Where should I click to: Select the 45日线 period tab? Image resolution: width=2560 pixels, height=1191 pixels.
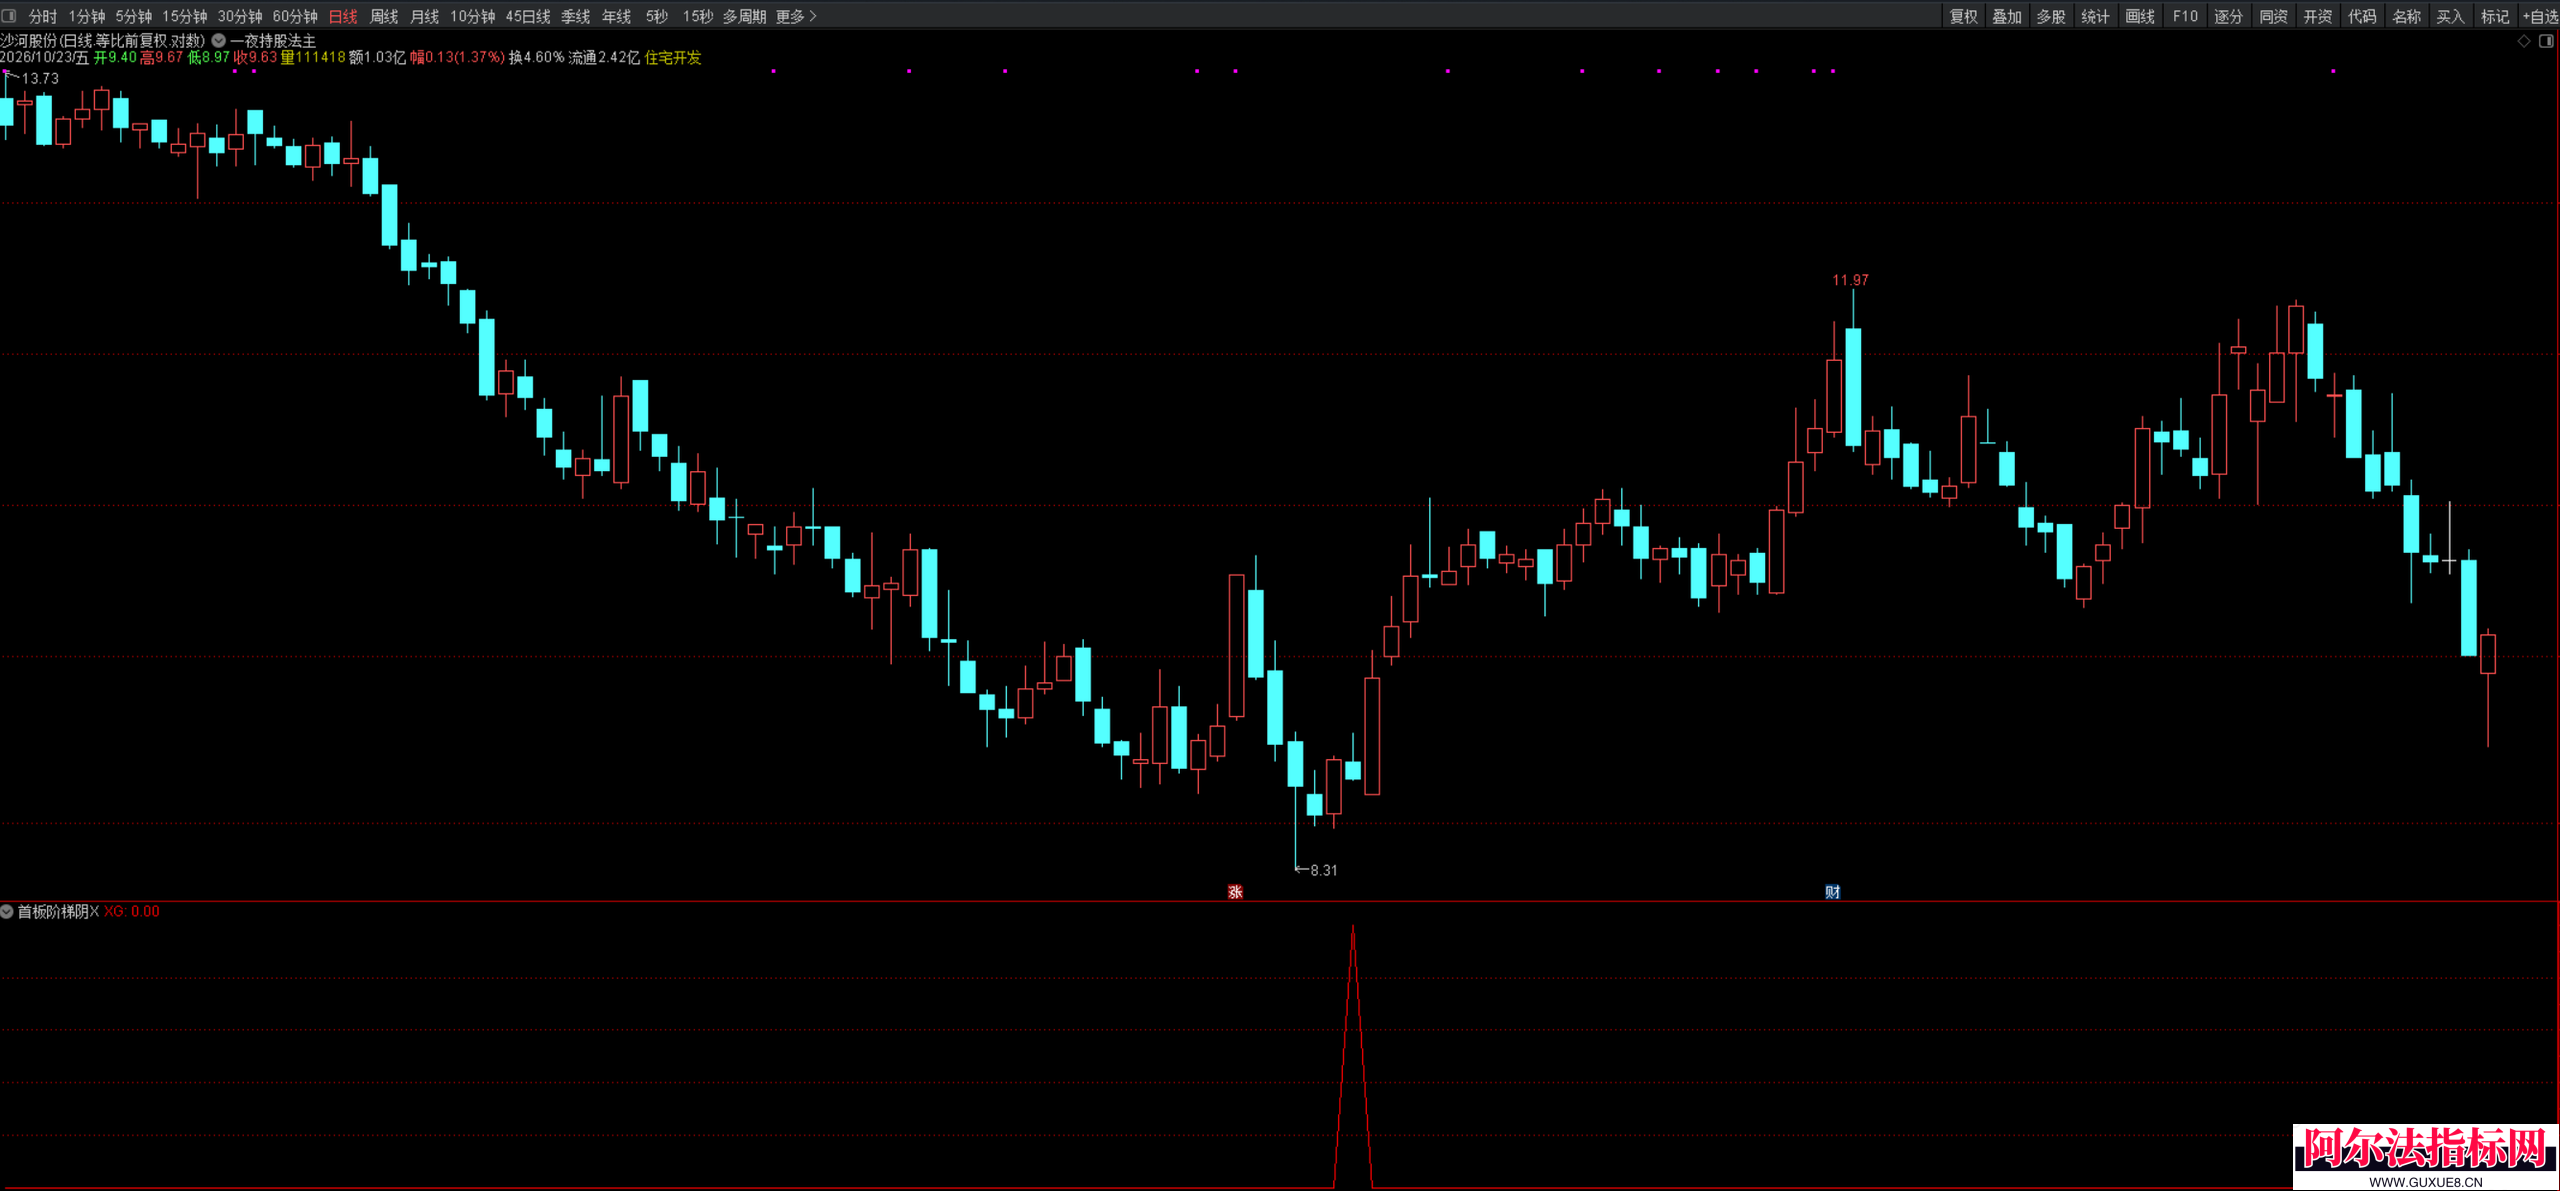pyautogui.click(x=528, y=16)
